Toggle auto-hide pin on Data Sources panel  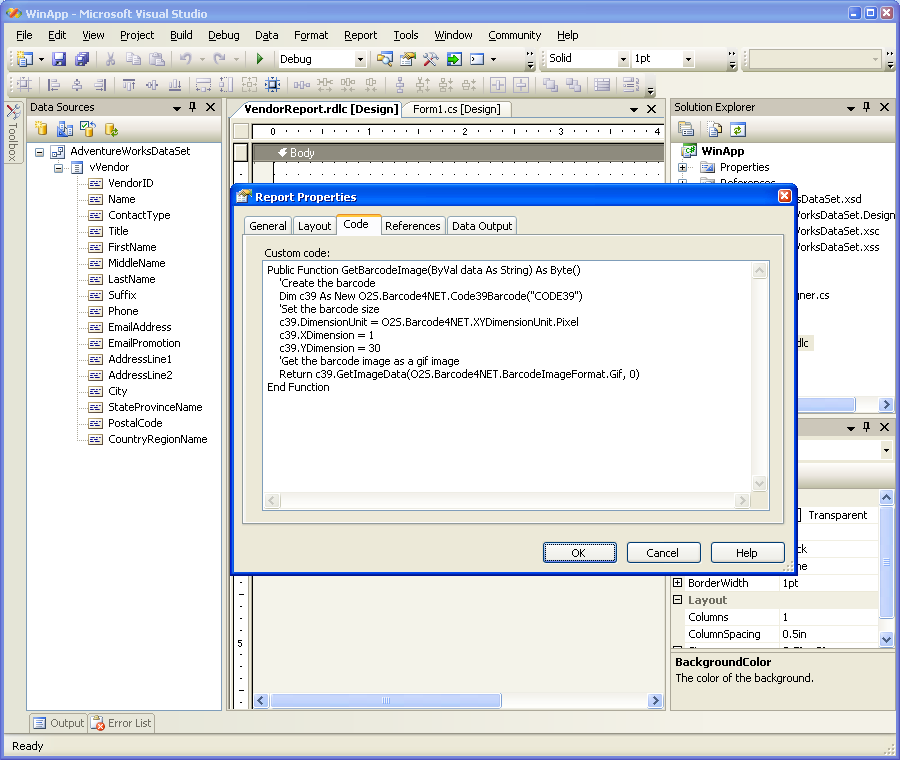point(193,107)
